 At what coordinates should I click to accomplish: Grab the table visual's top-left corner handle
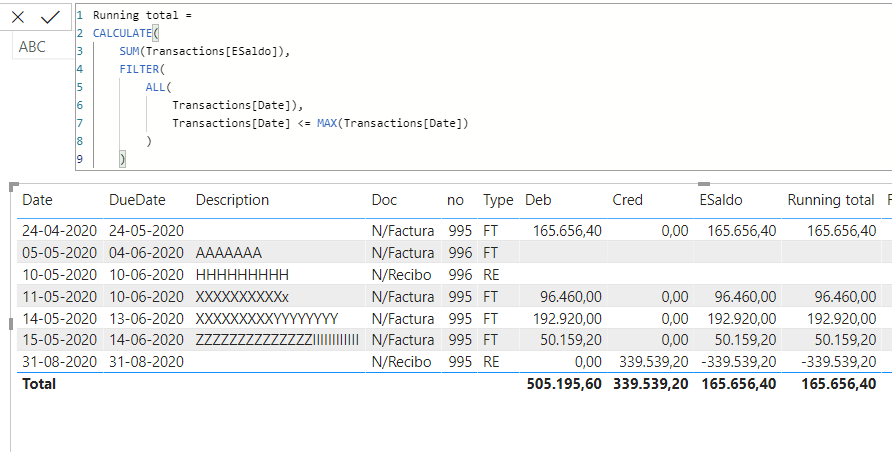(14, 186)
